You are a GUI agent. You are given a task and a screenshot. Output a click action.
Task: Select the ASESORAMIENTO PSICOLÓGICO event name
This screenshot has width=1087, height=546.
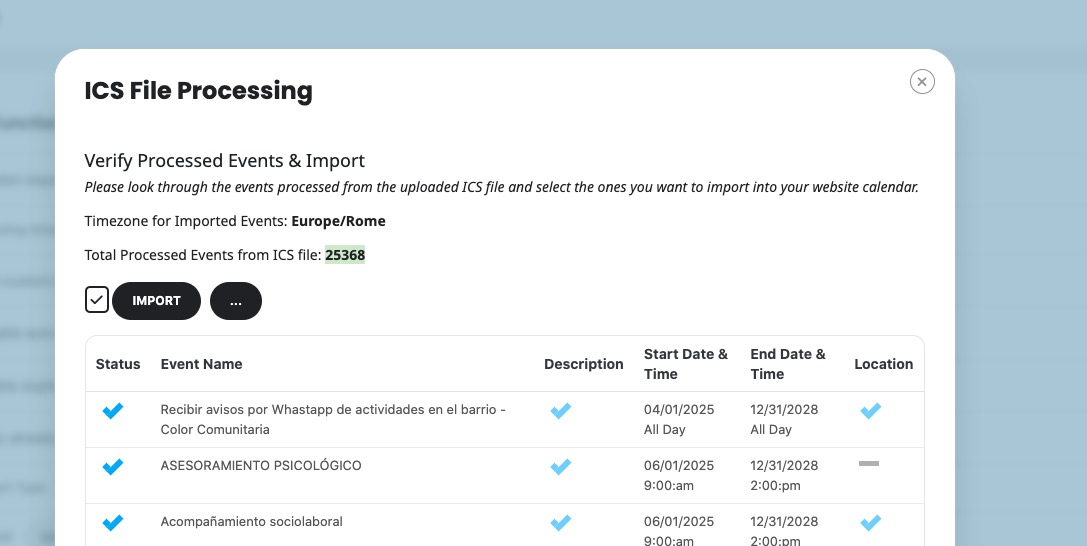[261, 466]
